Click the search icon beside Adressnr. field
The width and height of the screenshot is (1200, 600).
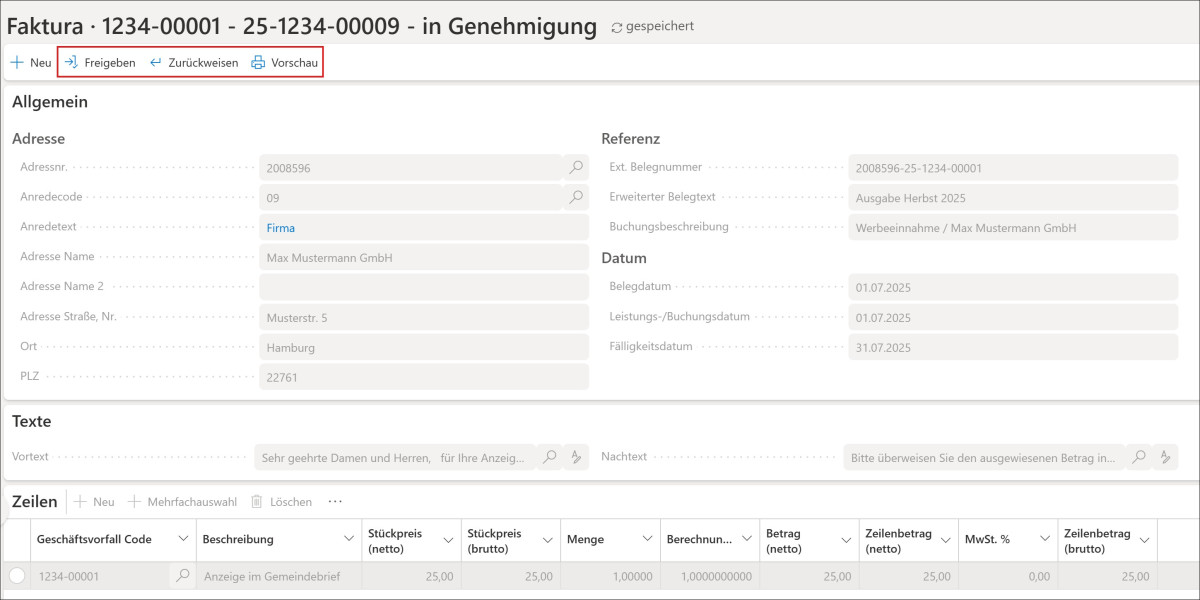[x=576, y=168]
